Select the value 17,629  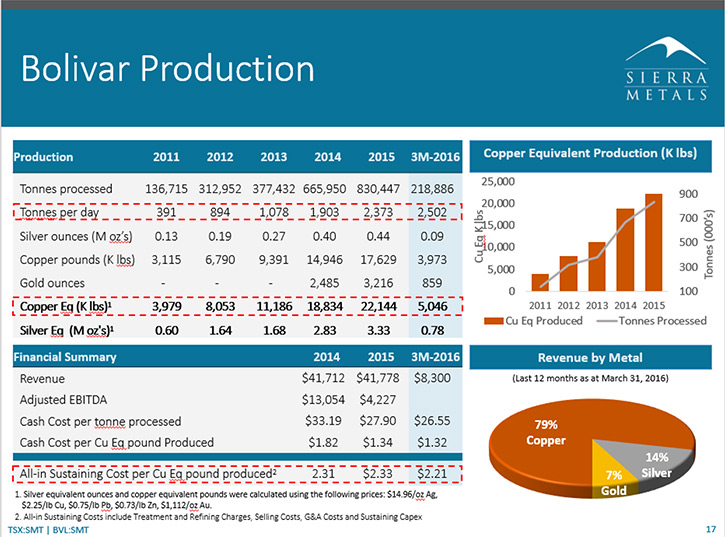tap(378, 260)
